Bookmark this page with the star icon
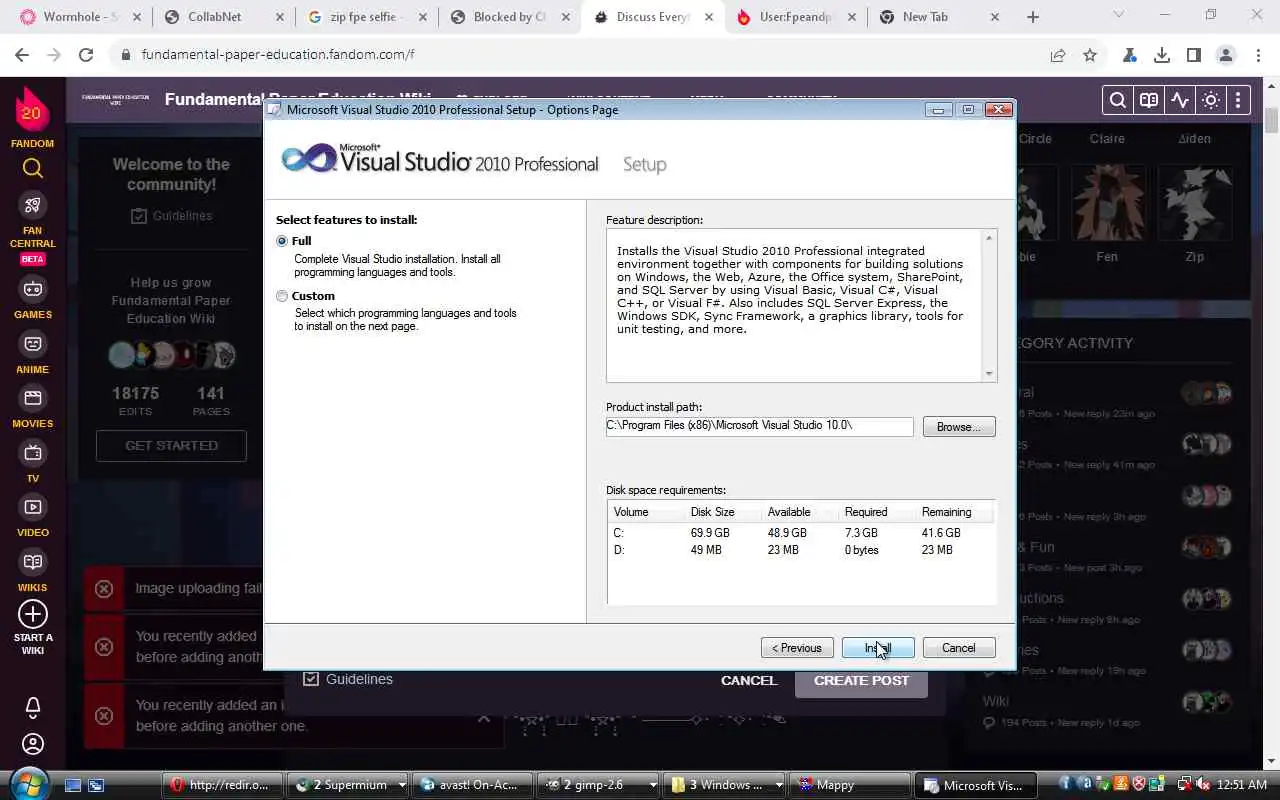The image size is (1280, 800). [x=1090, y=55]
